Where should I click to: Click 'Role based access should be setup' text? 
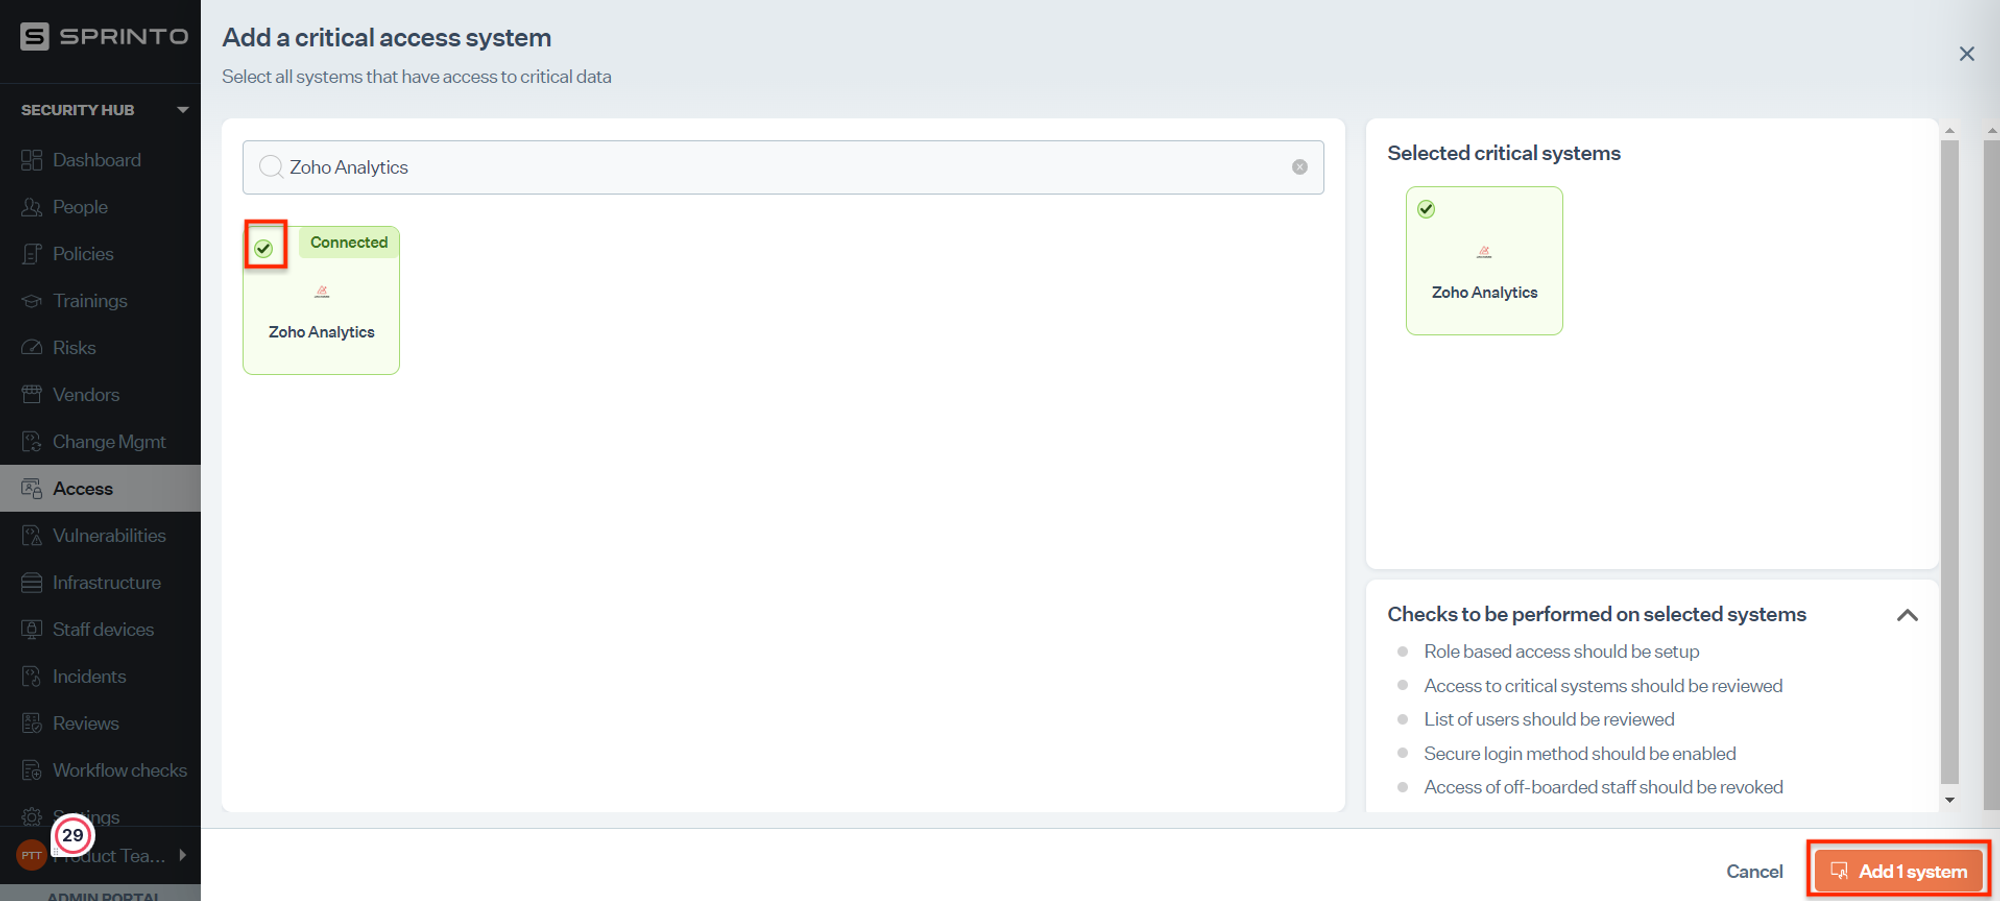[x=1561, y=652]
